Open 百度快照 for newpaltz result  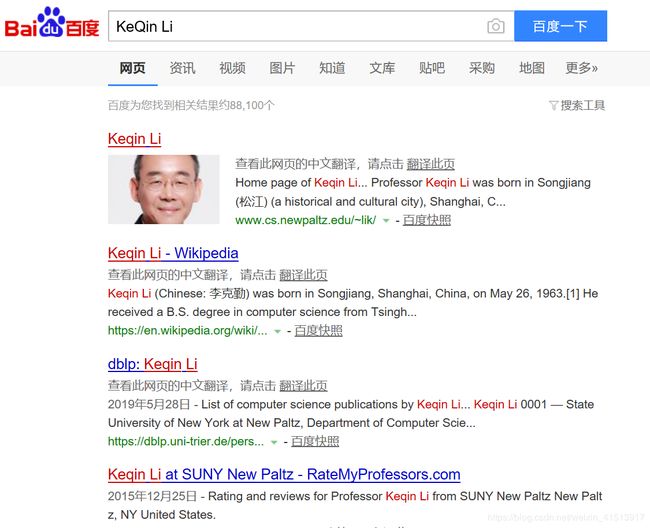[427, 220]
